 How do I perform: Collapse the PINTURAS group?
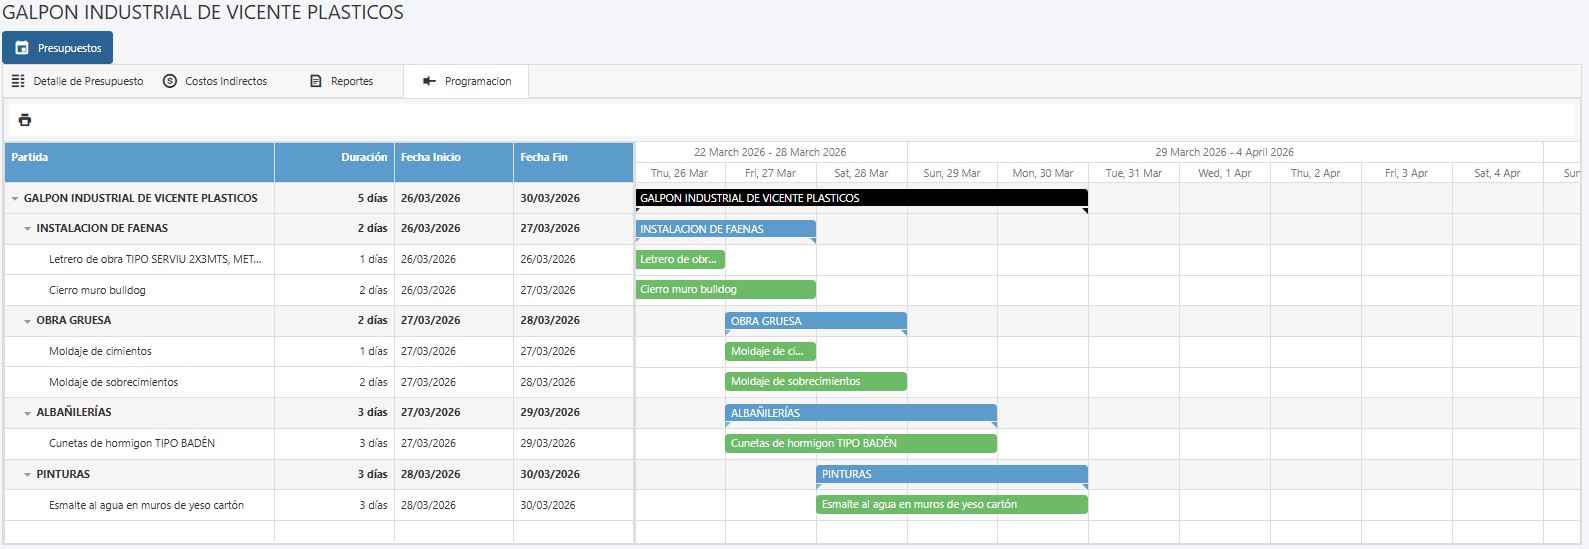pyautogui.click(x=28, y=475)
